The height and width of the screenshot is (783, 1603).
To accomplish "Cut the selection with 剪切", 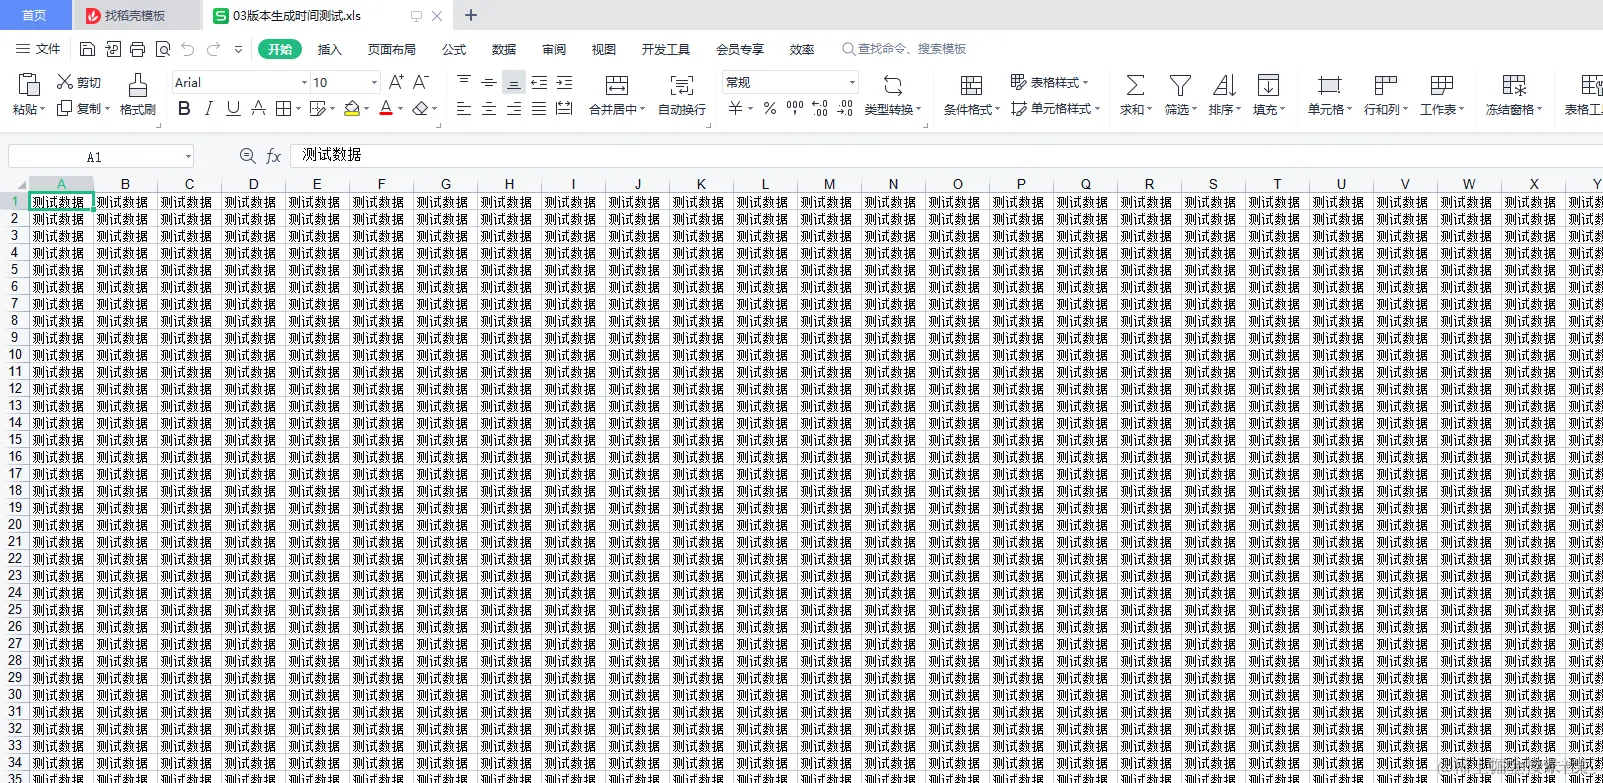I will click(79, 82).
